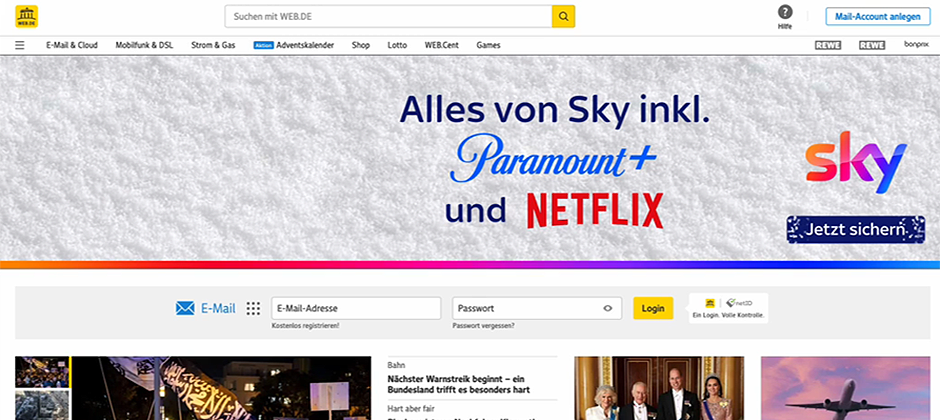Open the apps grid icon beside E-Mail
The width and height of the screenshot is (940, 420).
click(x=253, y=309)
